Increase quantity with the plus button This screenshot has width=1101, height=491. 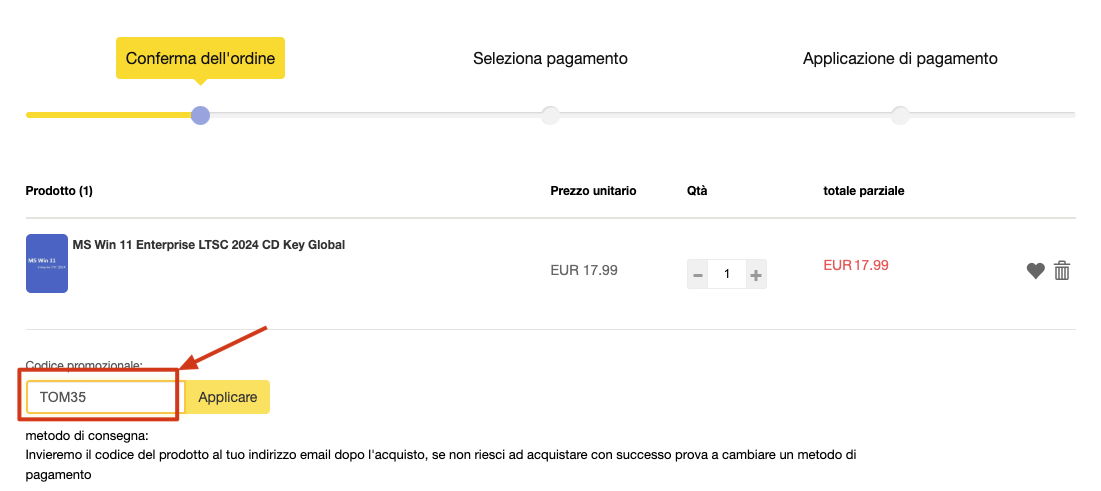coord(756,275)
